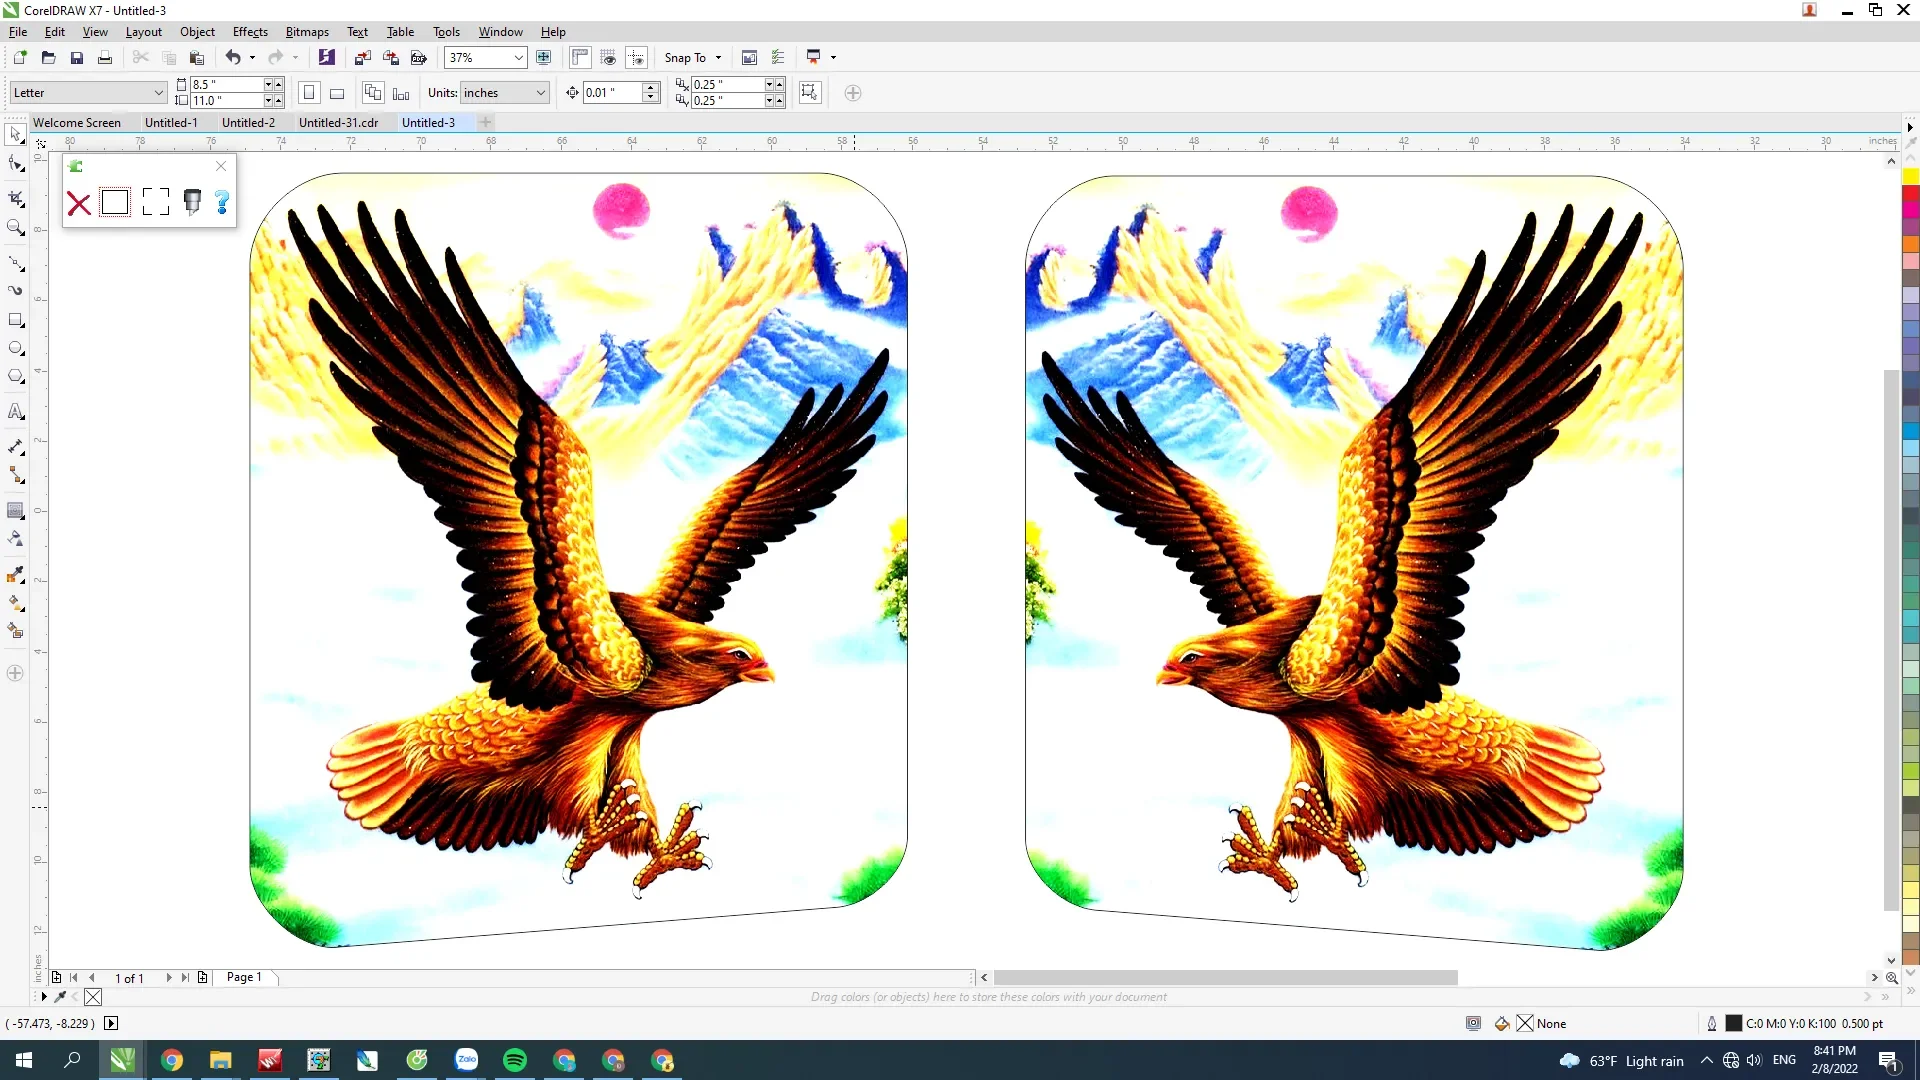Select the Parallel Dimension tool
1920x1080 pixels.
coord(15,447)
